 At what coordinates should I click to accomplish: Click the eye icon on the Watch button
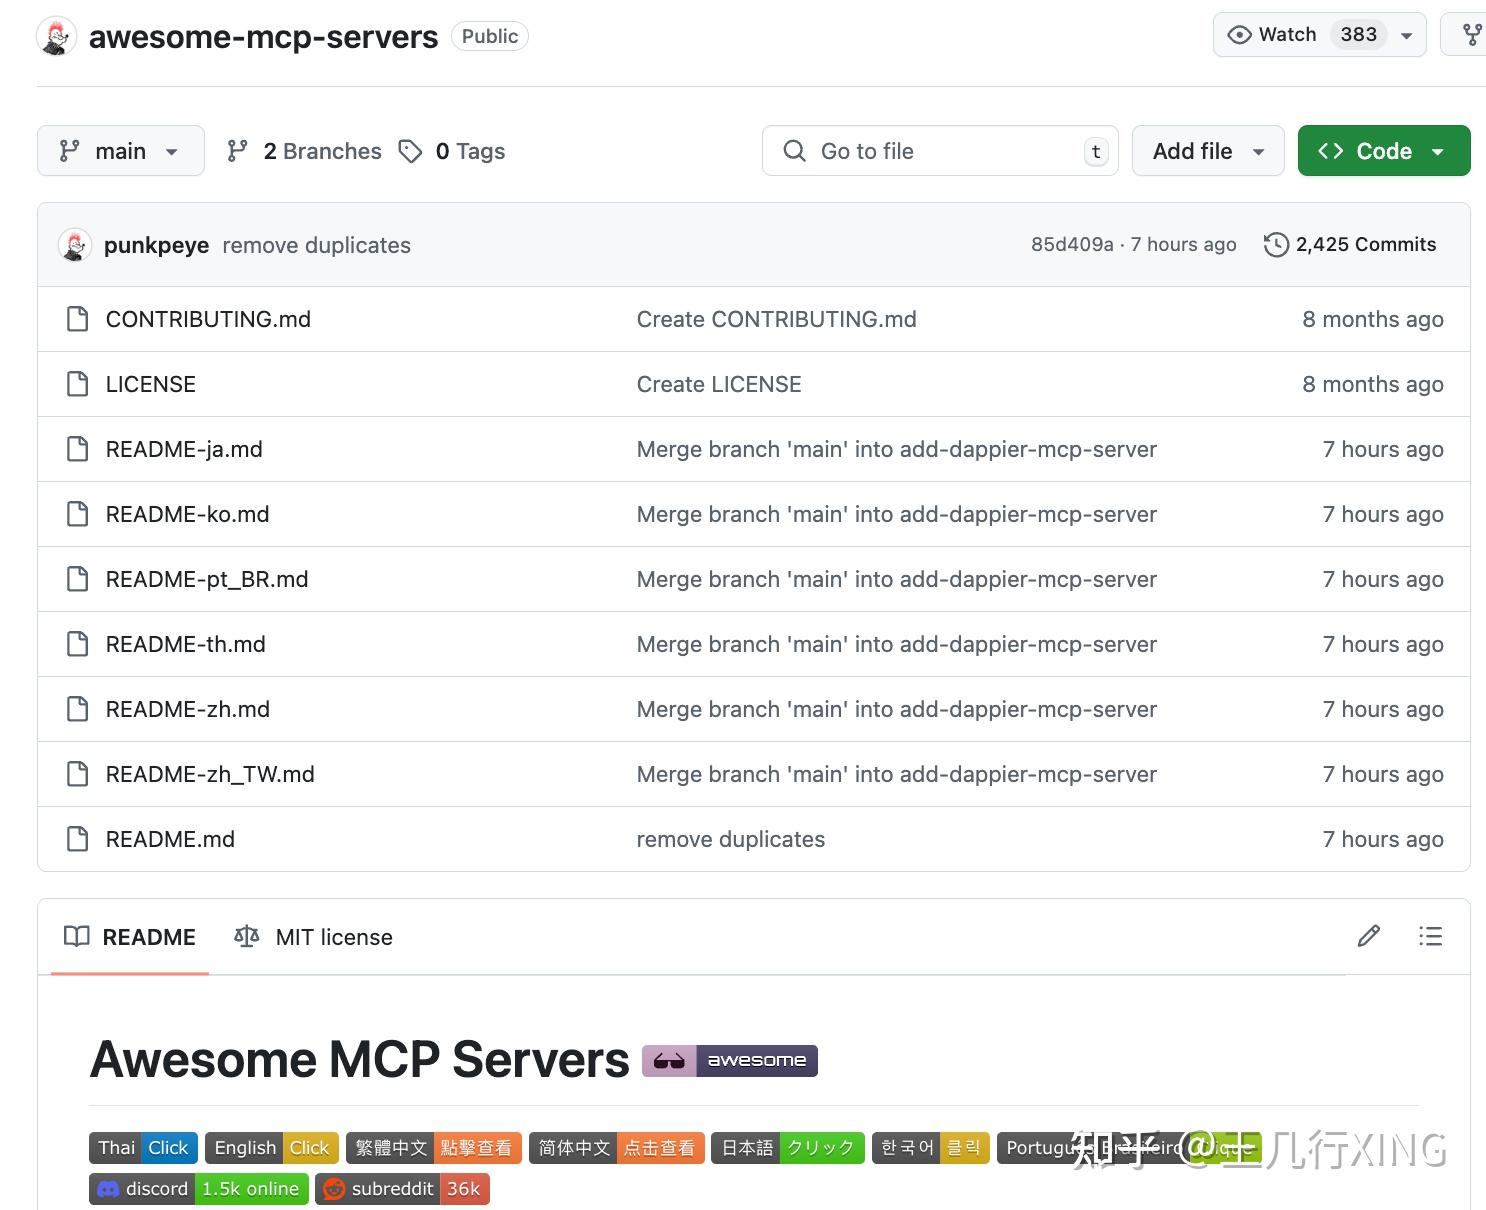(1240, 34)
